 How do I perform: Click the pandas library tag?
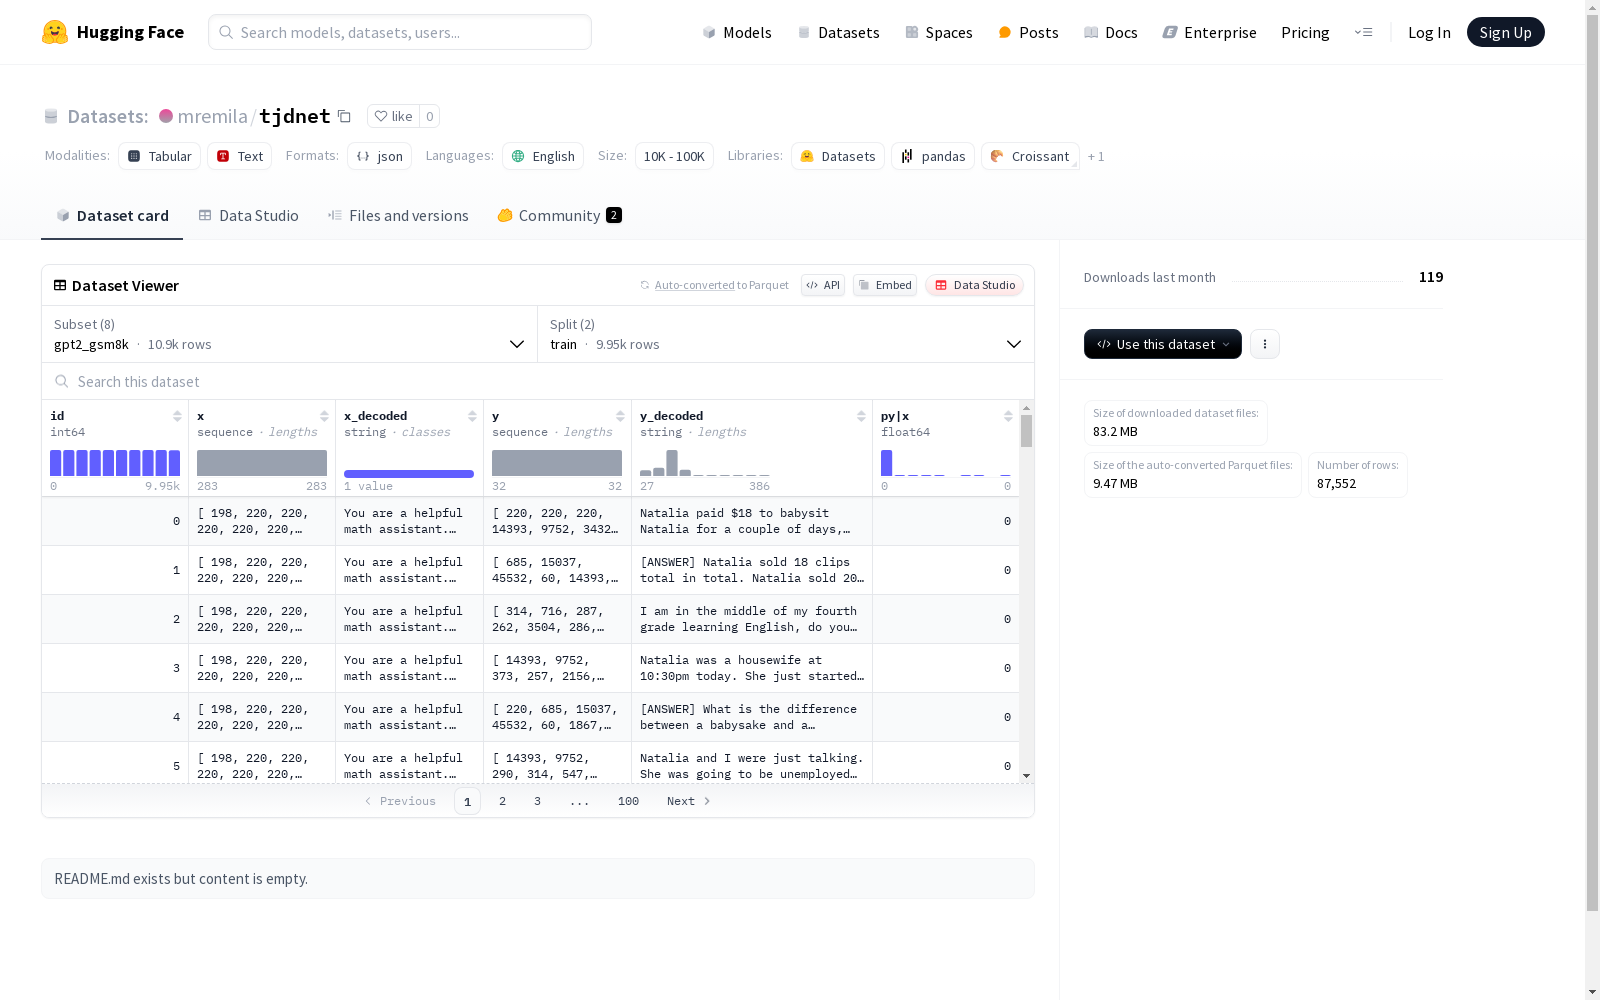(933, 156)
